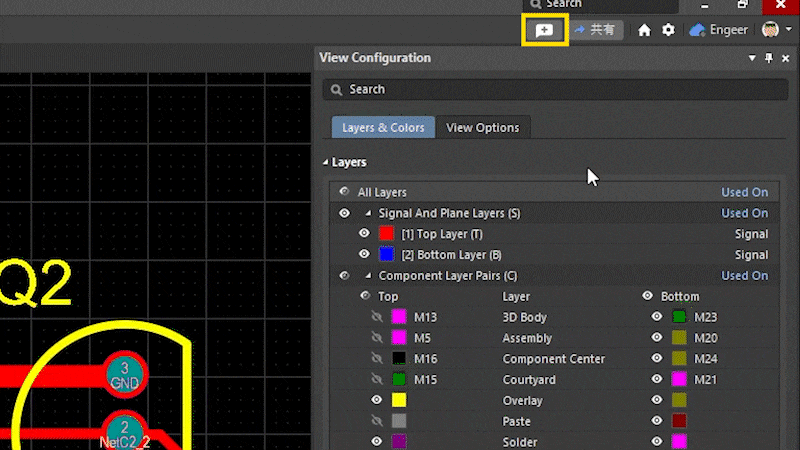Hide the Top Layer (T)
Viewport: 800px width, 450px height.
point(364,233)
